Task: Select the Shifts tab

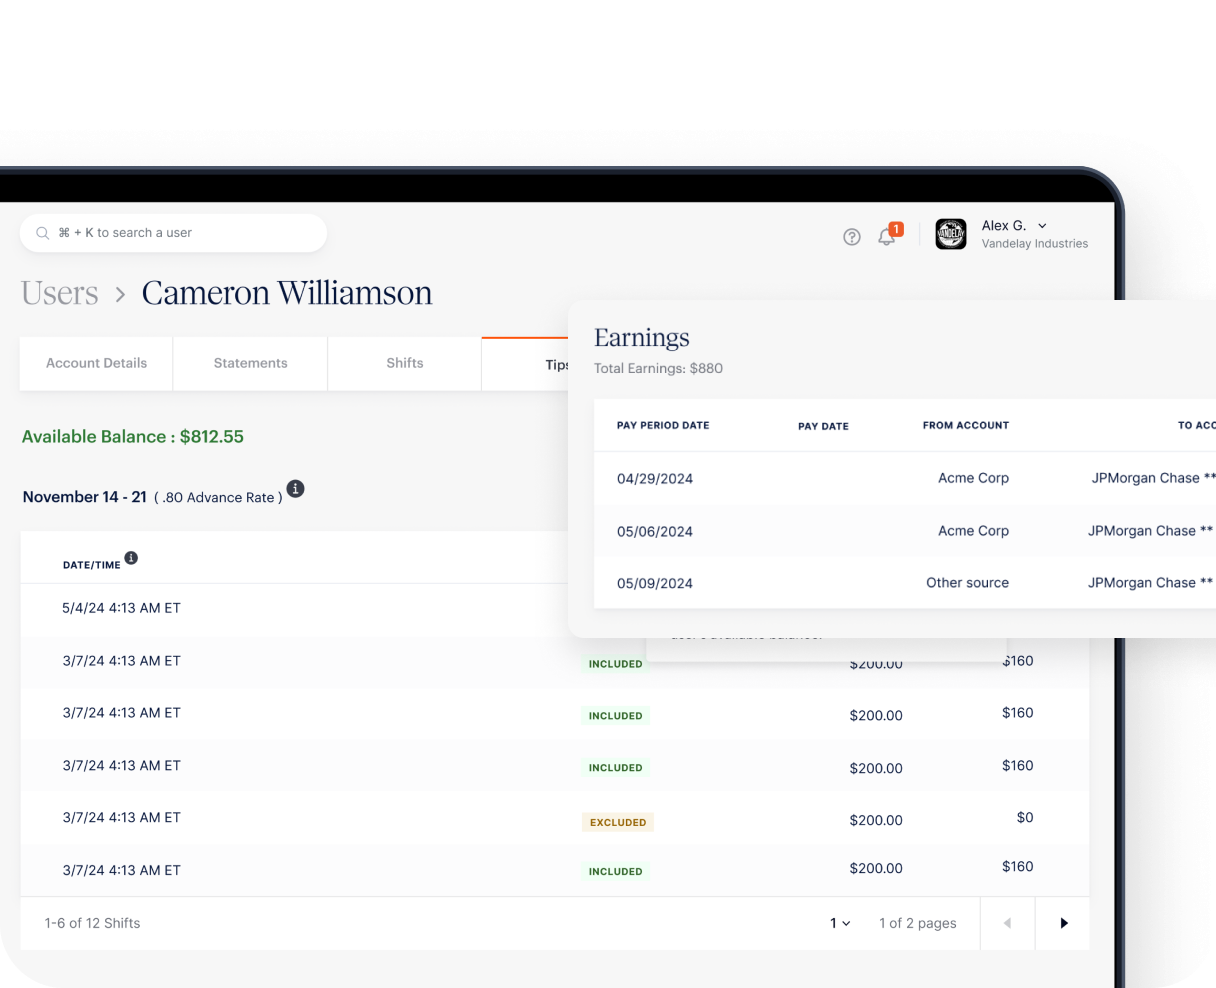Action: 404,363
